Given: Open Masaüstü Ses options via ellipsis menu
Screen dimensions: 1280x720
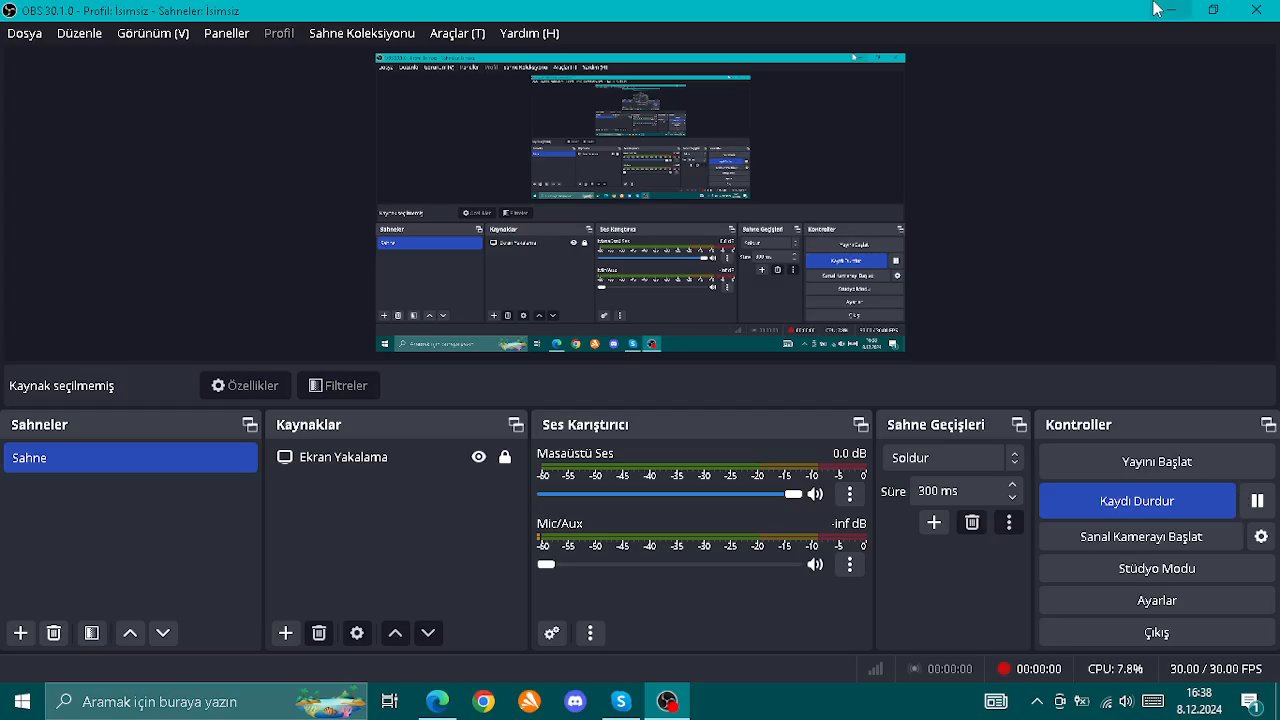Looking at the screenshot, I should [x=849, y=494].
